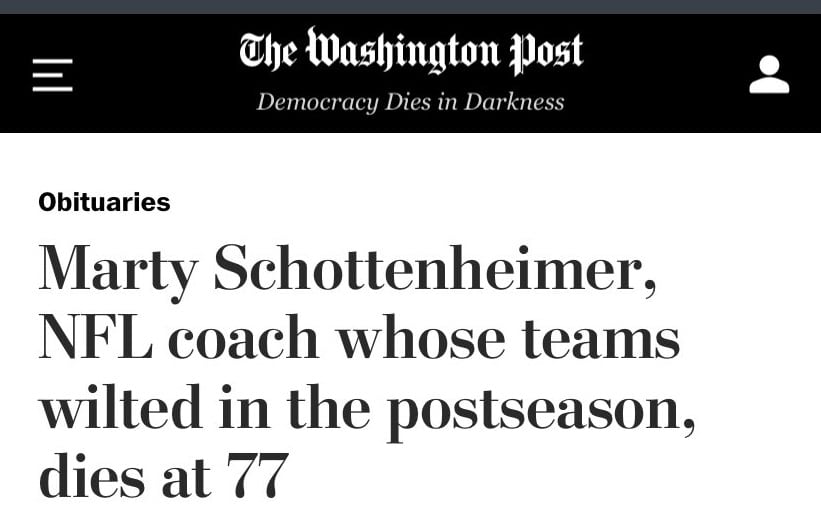Open the user account profile icon
This screenshot has width=821, height=525.
point(769,74)
